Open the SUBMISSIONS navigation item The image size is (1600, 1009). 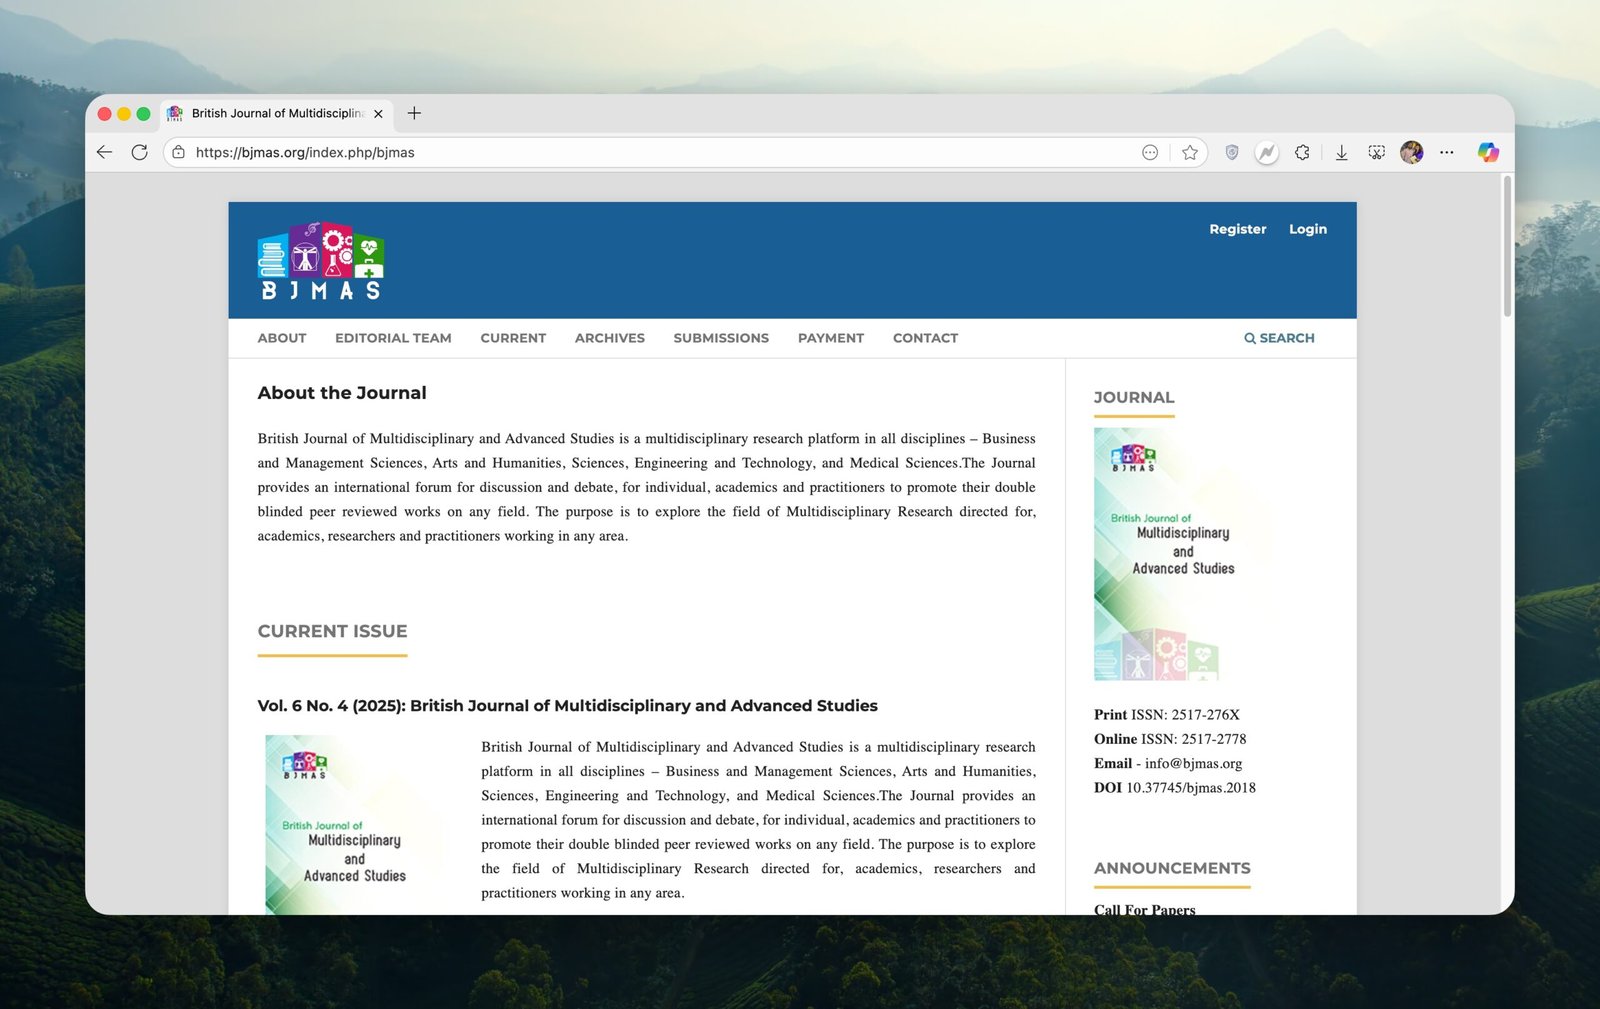click(720, 338)
